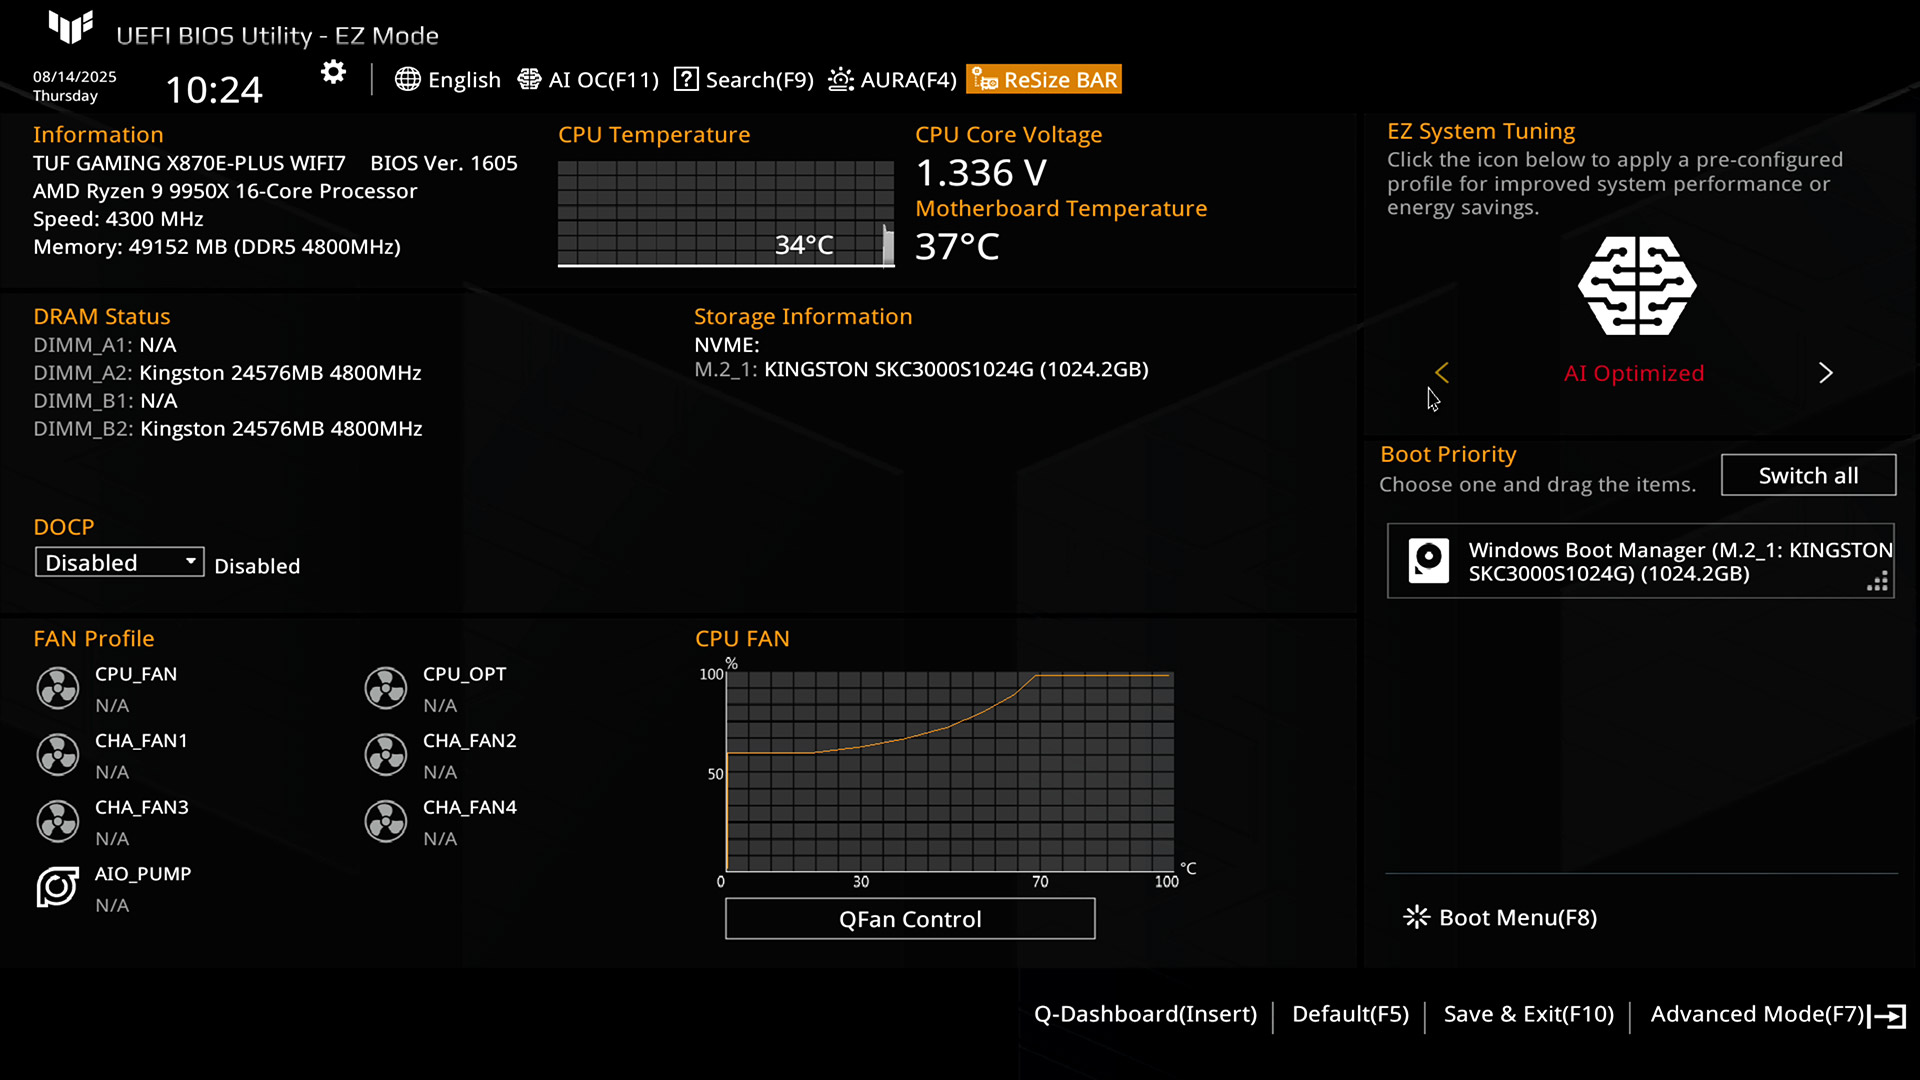
Task: Open AURA lighting toggle (F4)
Action: (x=893, y=79)
